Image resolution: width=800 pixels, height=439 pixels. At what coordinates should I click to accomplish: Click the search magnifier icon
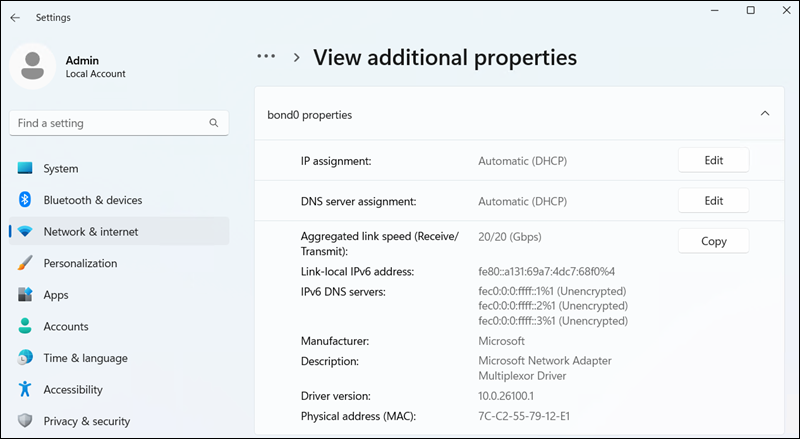tap(214, 123)
